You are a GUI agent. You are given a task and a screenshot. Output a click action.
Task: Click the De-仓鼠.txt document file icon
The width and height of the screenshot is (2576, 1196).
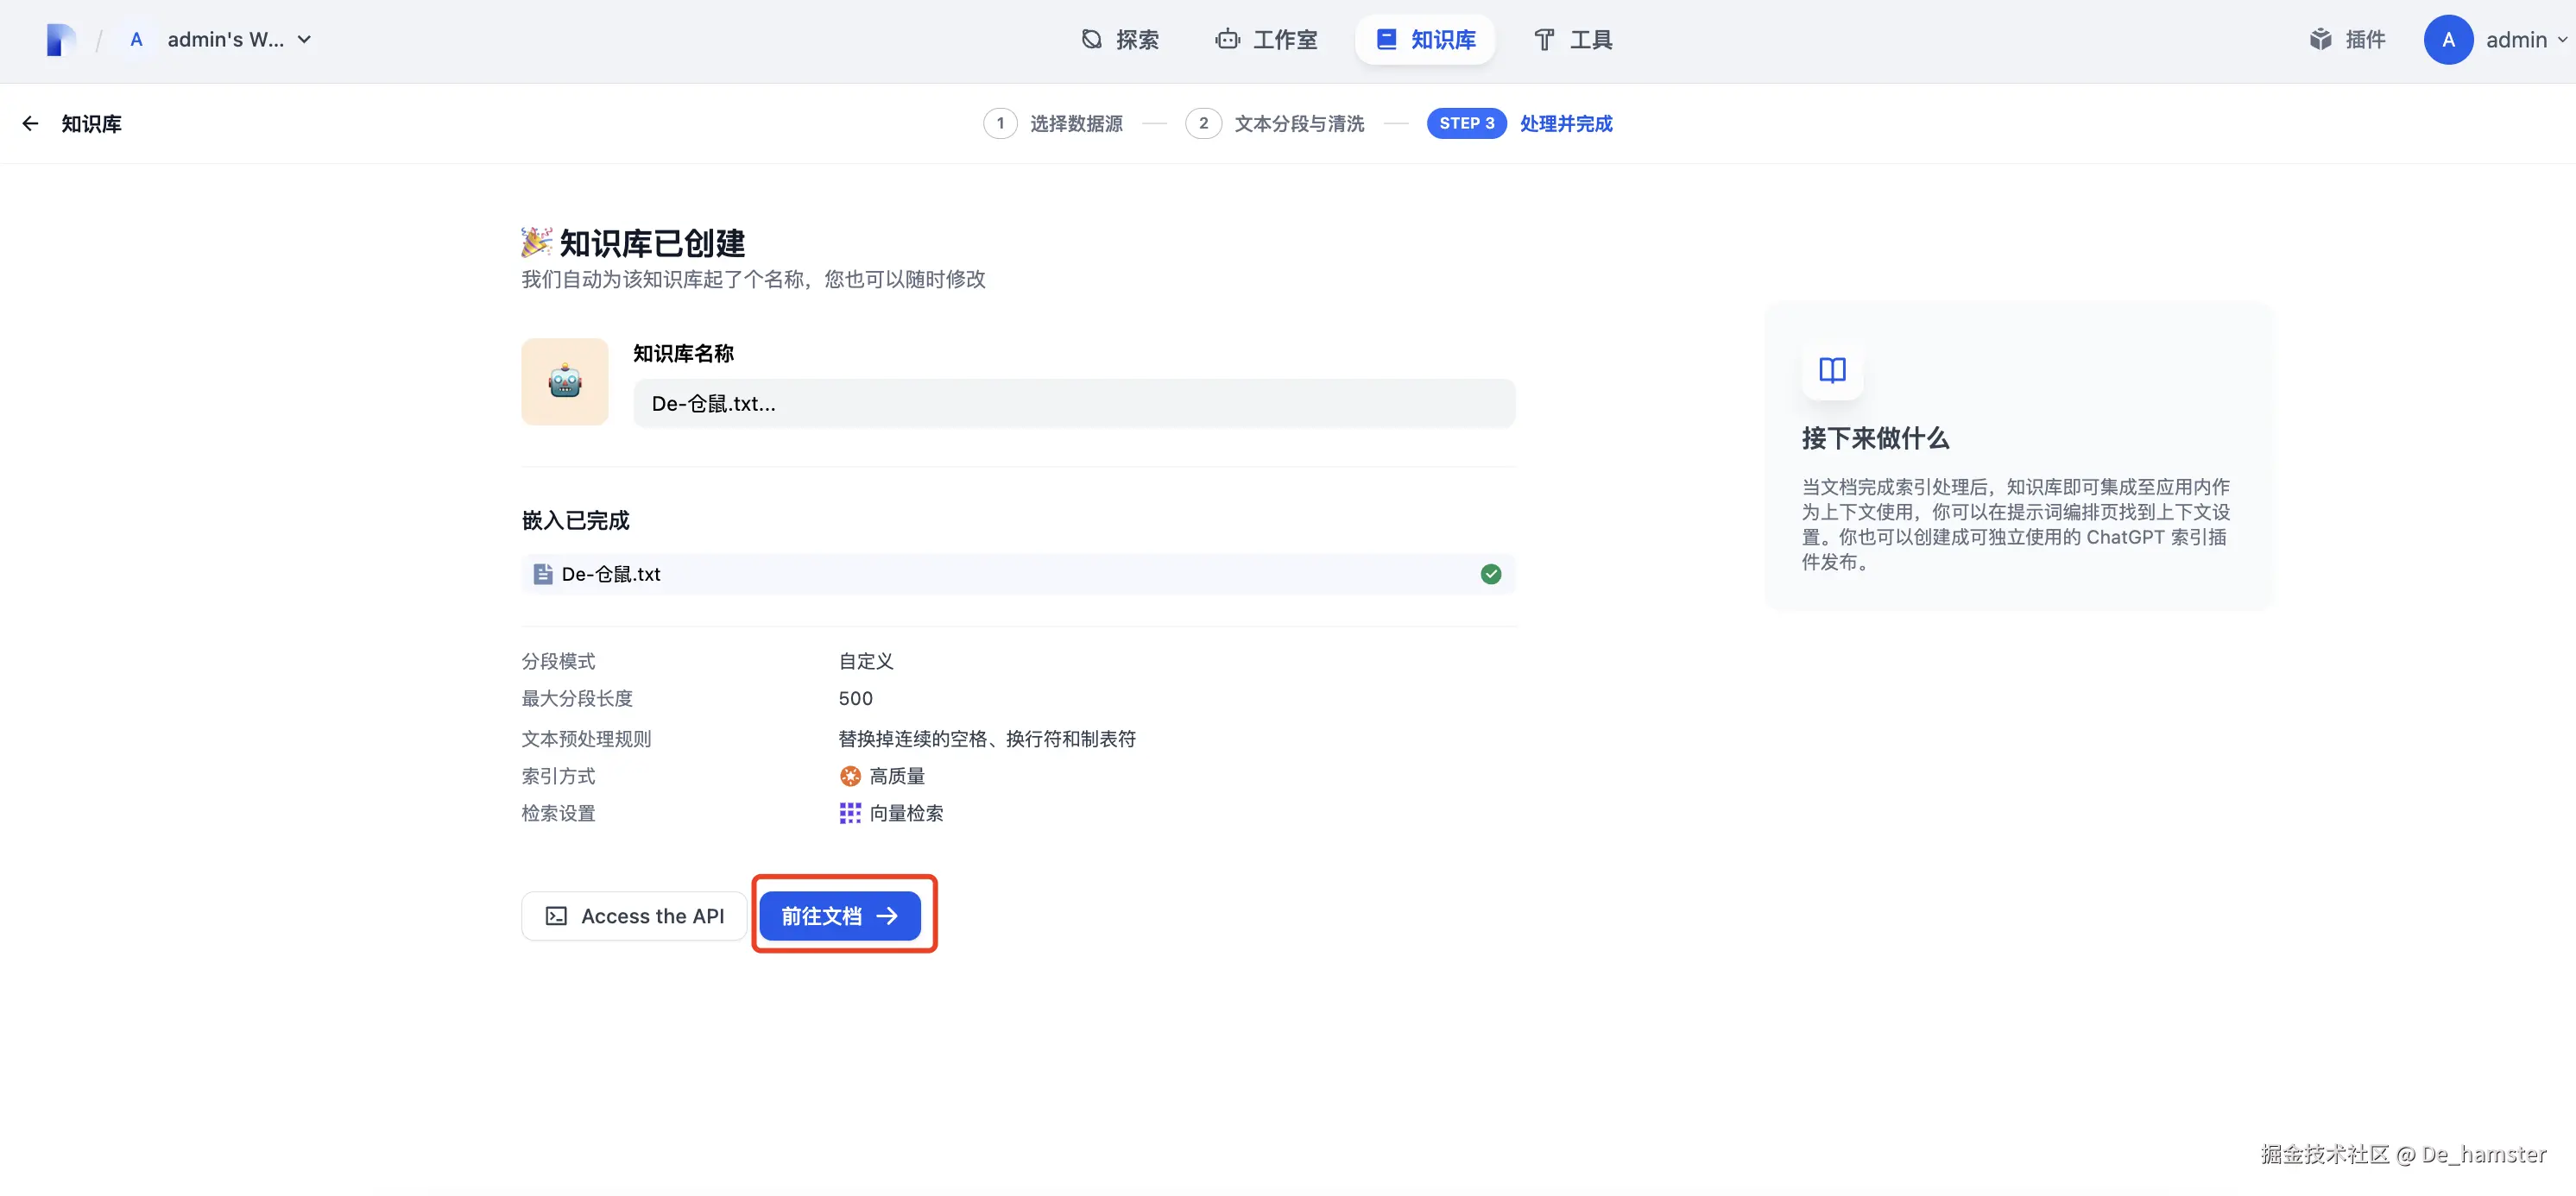pyautogui.click(x=543, y=574)
